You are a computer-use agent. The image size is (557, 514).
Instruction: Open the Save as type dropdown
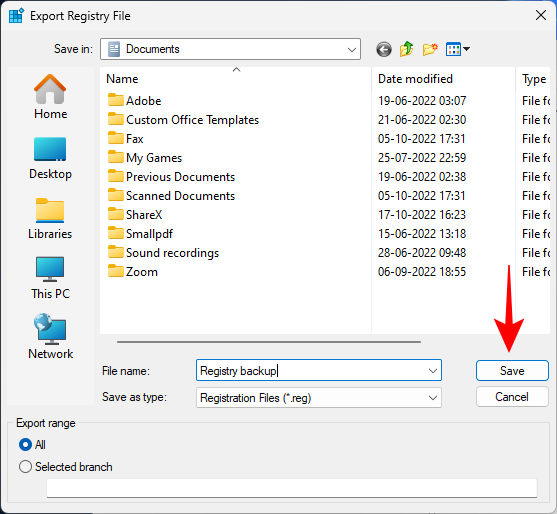click(319, 398)
